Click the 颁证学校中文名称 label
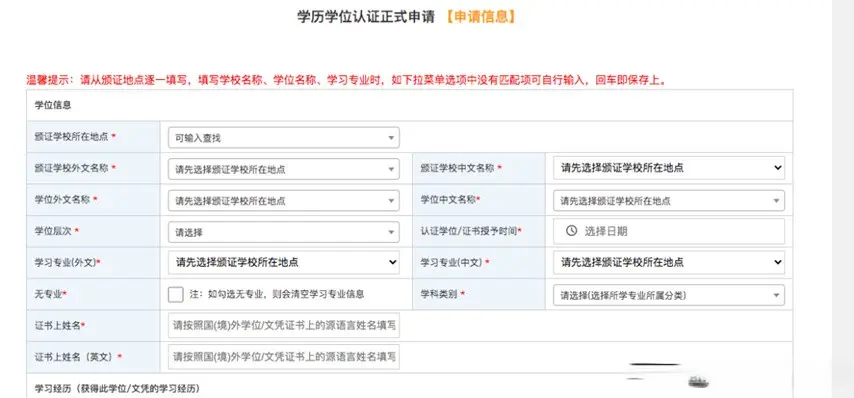854x398 pixels. click(461, 169)
